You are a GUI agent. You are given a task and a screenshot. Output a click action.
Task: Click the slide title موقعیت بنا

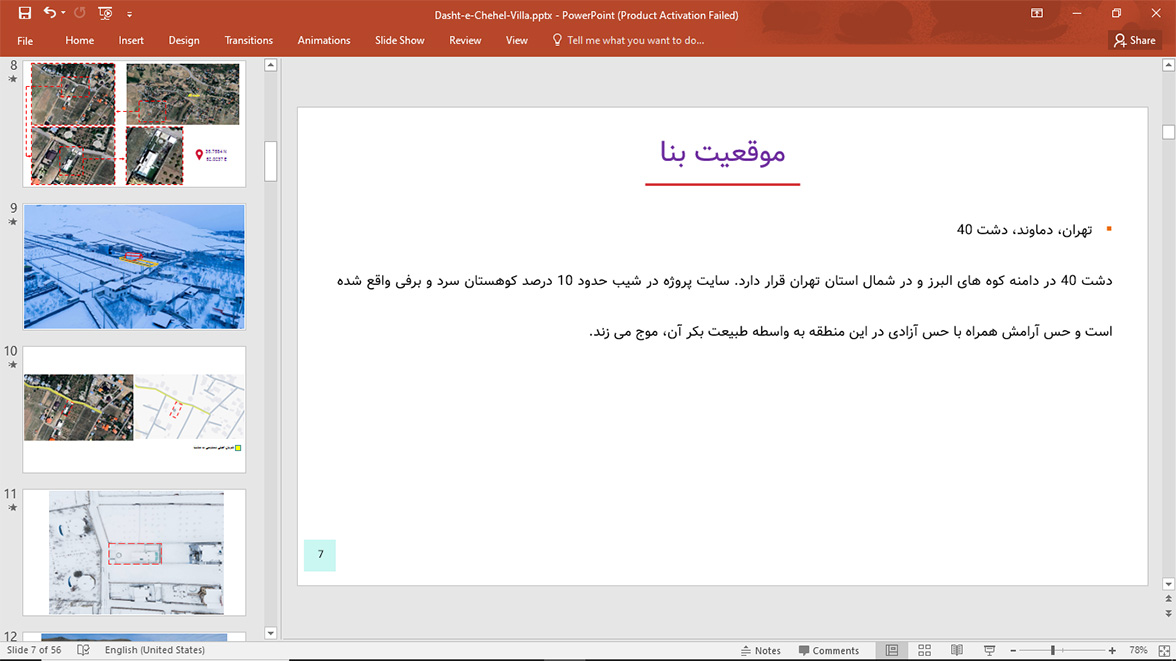[x=722, y=152]
